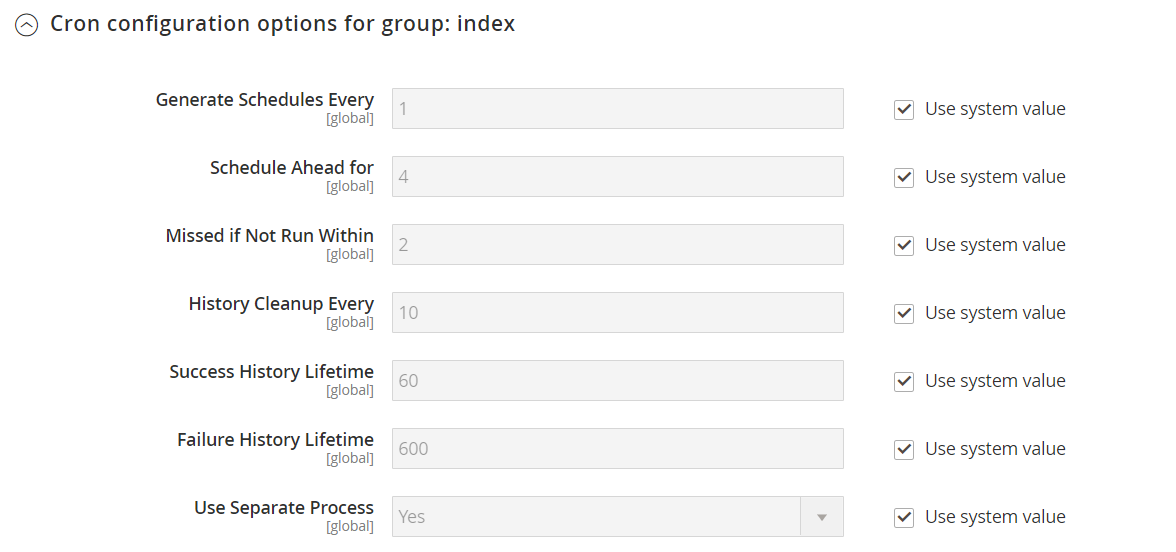The height and width of the screenshot is (552, 1176).
Task: Toggle system value for Missed if Not Run Within
Action: click(x=904, y=245)
